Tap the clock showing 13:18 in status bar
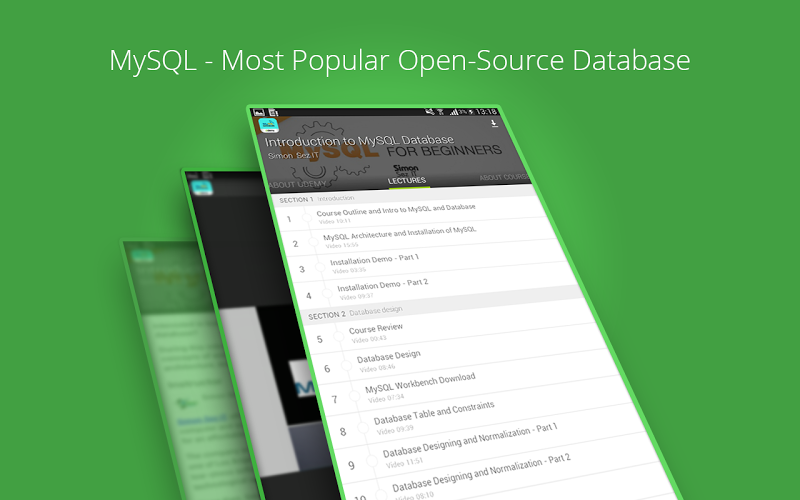 click(x=486, y=112)
